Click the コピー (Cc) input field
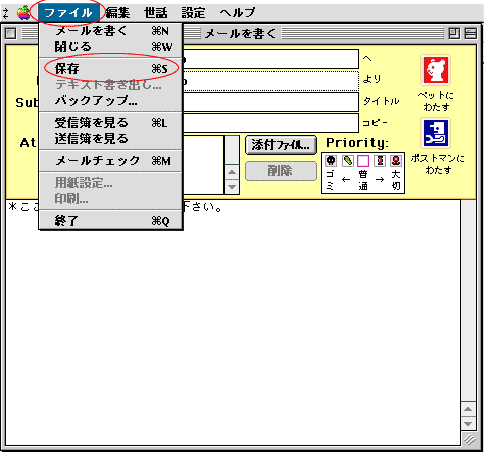This screenshot has width=484, height=452. click(271, 123)
